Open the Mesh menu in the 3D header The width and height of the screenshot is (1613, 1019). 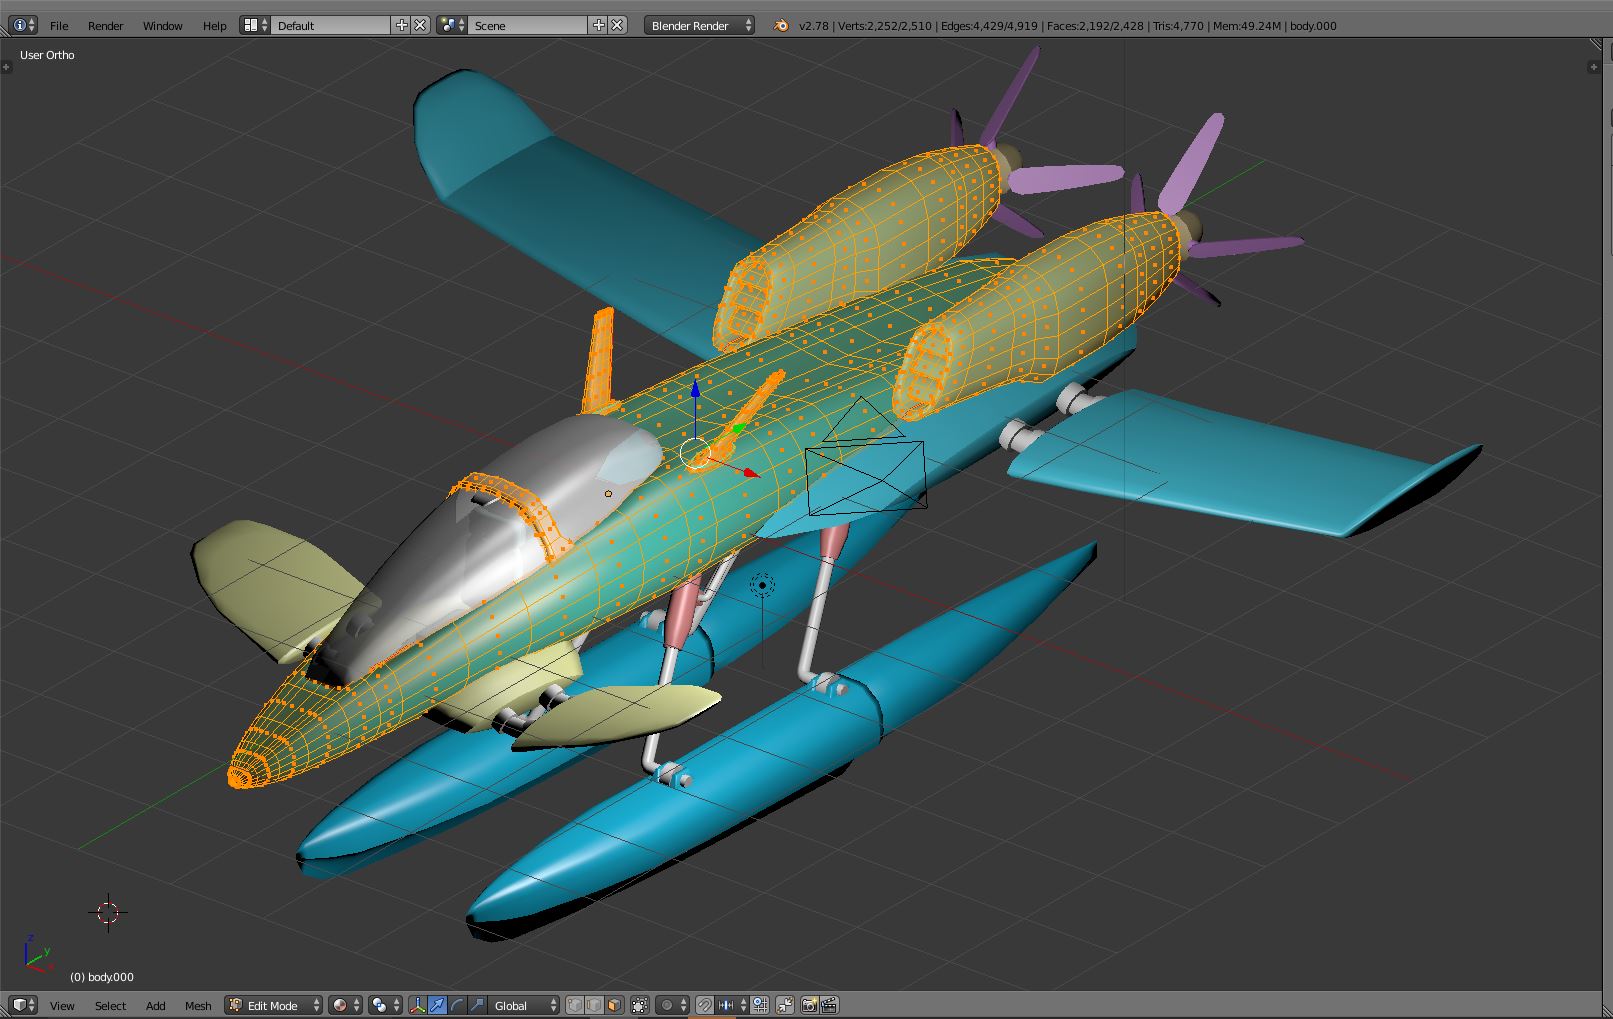(x=198, y=1005)
